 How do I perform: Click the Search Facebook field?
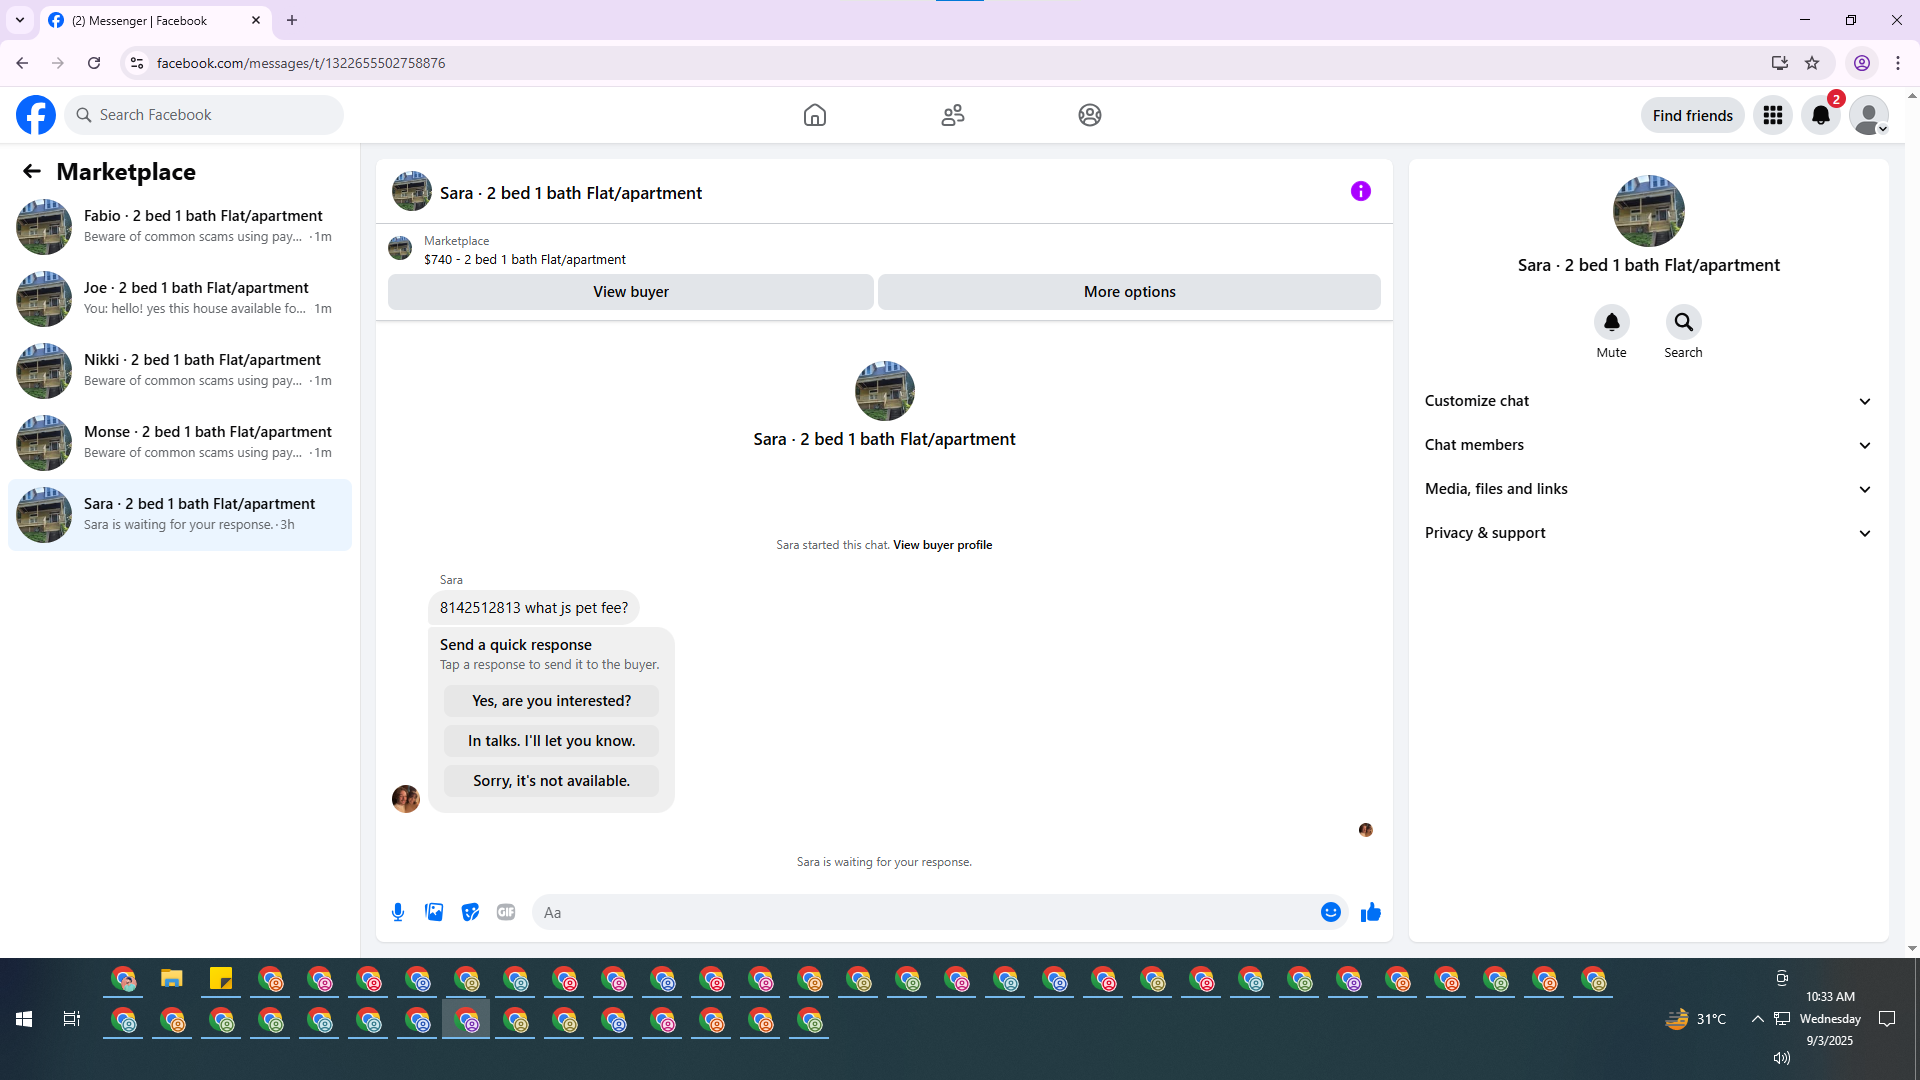pos(204,115)
